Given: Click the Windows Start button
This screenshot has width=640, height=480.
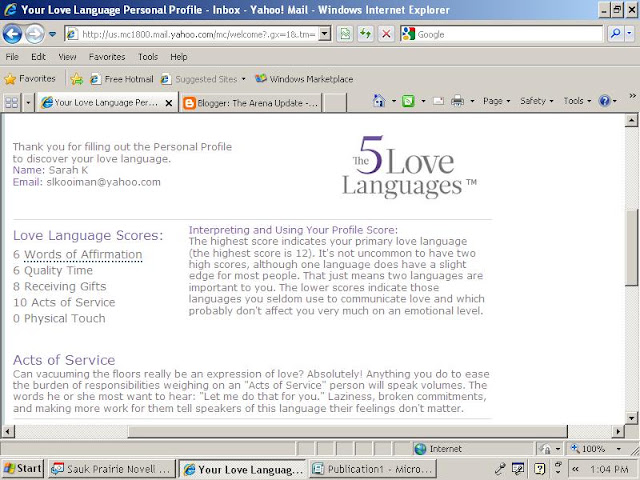Looking at the screenshot, I should tap(22, 469).
